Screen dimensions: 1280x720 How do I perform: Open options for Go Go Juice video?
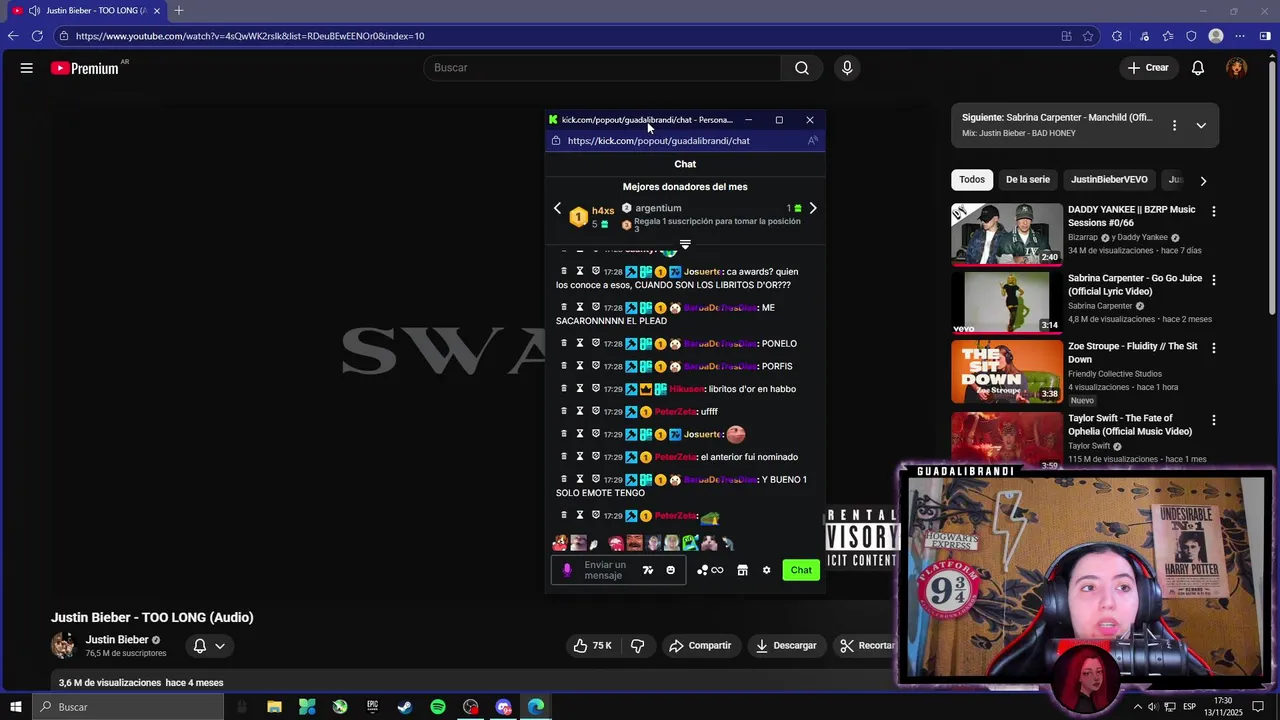[1214, 280]
